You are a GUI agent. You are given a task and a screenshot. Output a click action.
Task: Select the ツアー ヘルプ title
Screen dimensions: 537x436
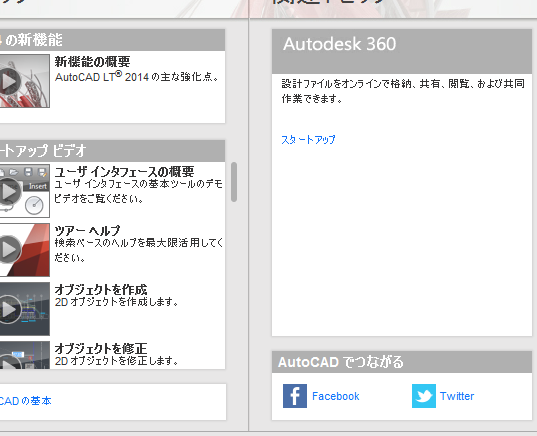87,231
